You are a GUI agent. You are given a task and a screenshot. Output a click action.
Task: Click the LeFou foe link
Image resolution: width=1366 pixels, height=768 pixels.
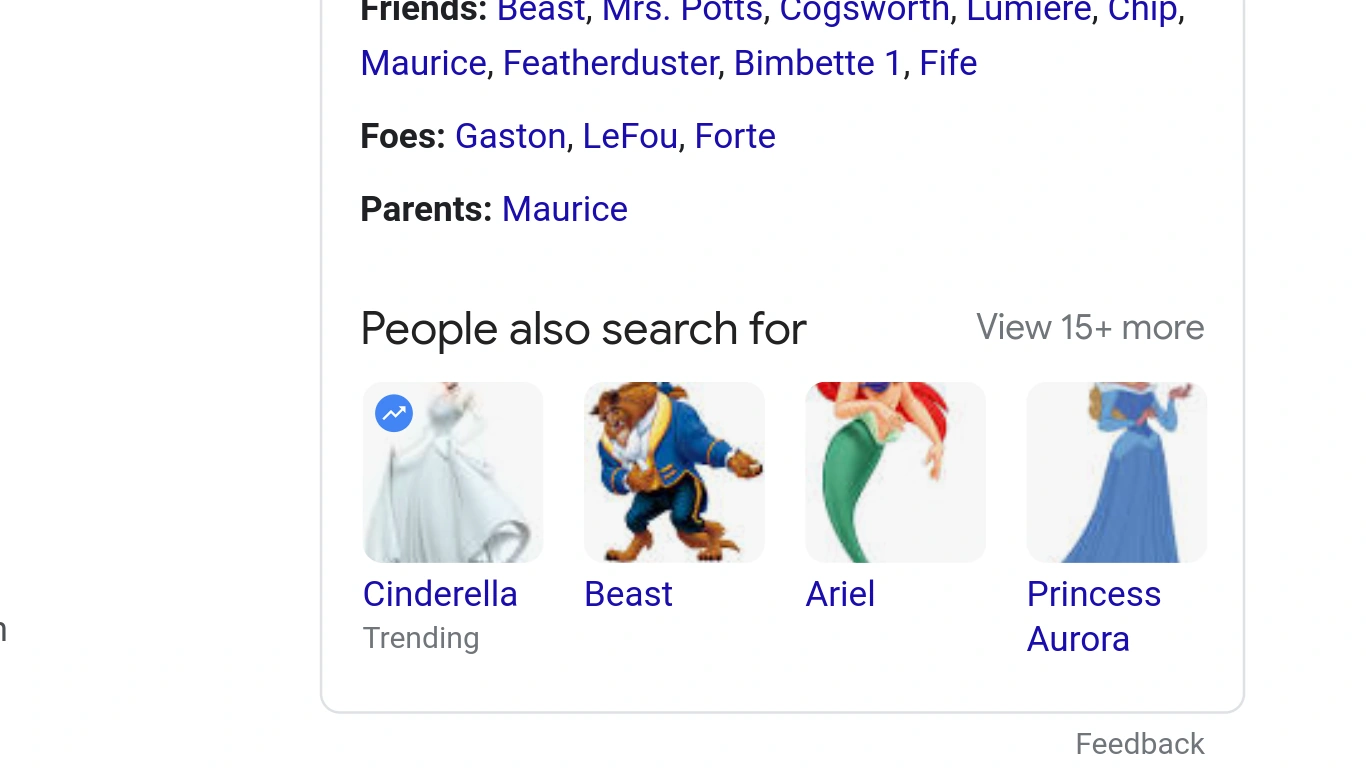pos(630,136)
